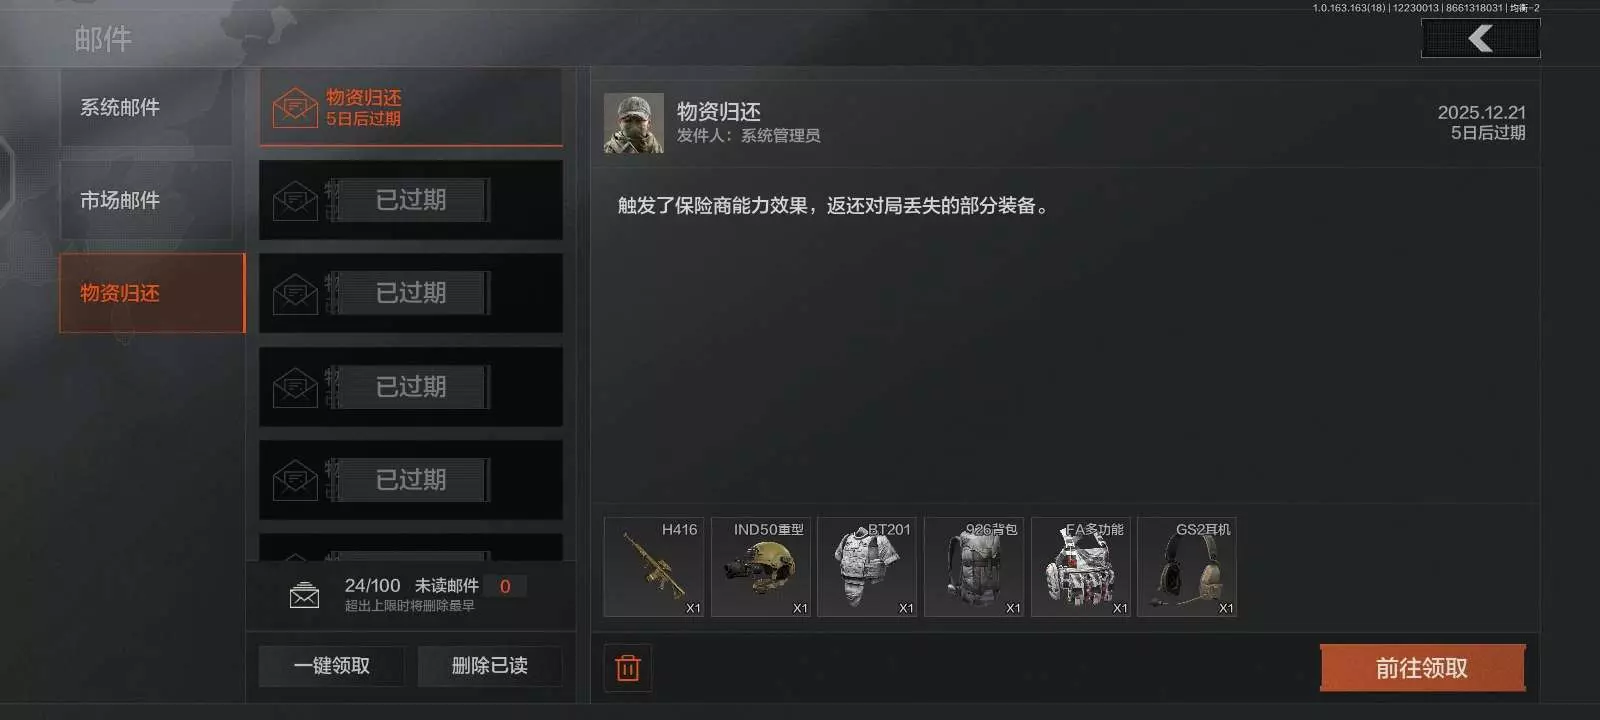Select the FA multi-function vest item
This screenshot has width=1600, height=720.
pos(1081,567)
